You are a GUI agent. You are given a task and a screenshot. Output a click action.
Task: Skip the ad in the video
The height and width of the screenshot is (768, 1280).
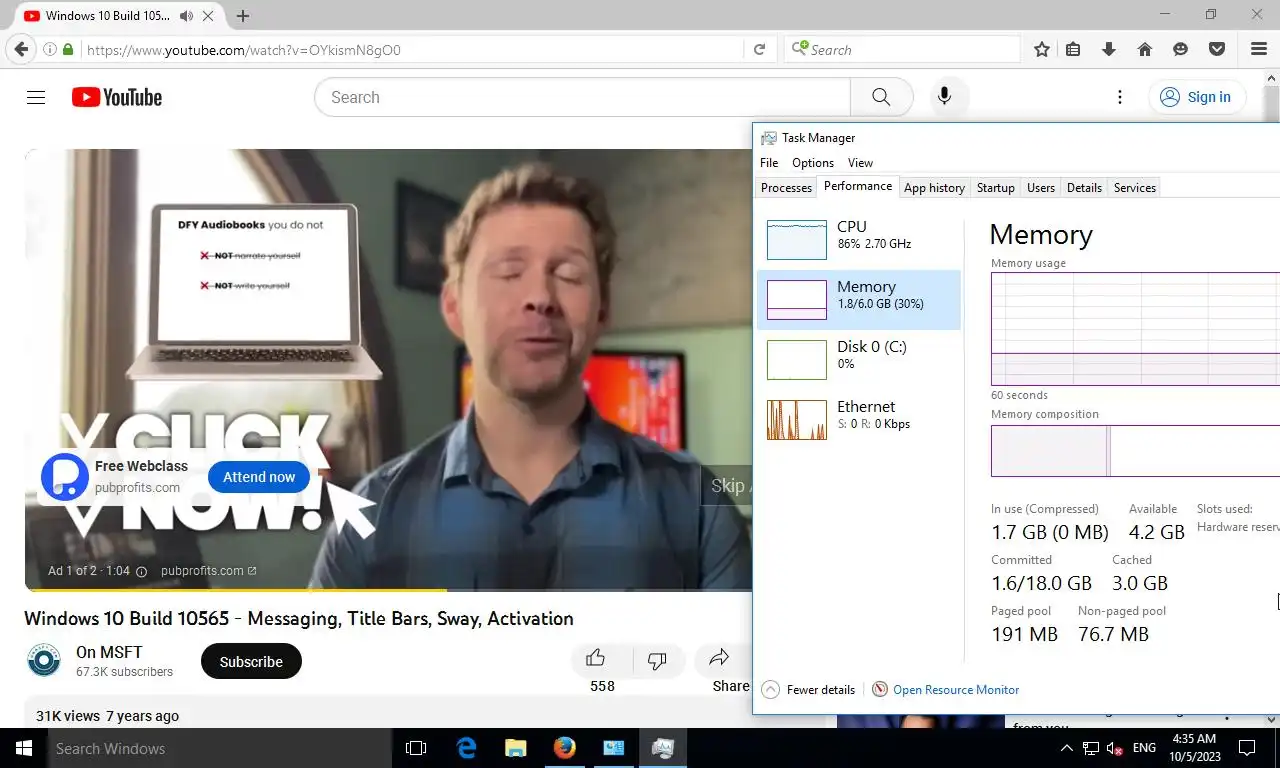[727, 485]
